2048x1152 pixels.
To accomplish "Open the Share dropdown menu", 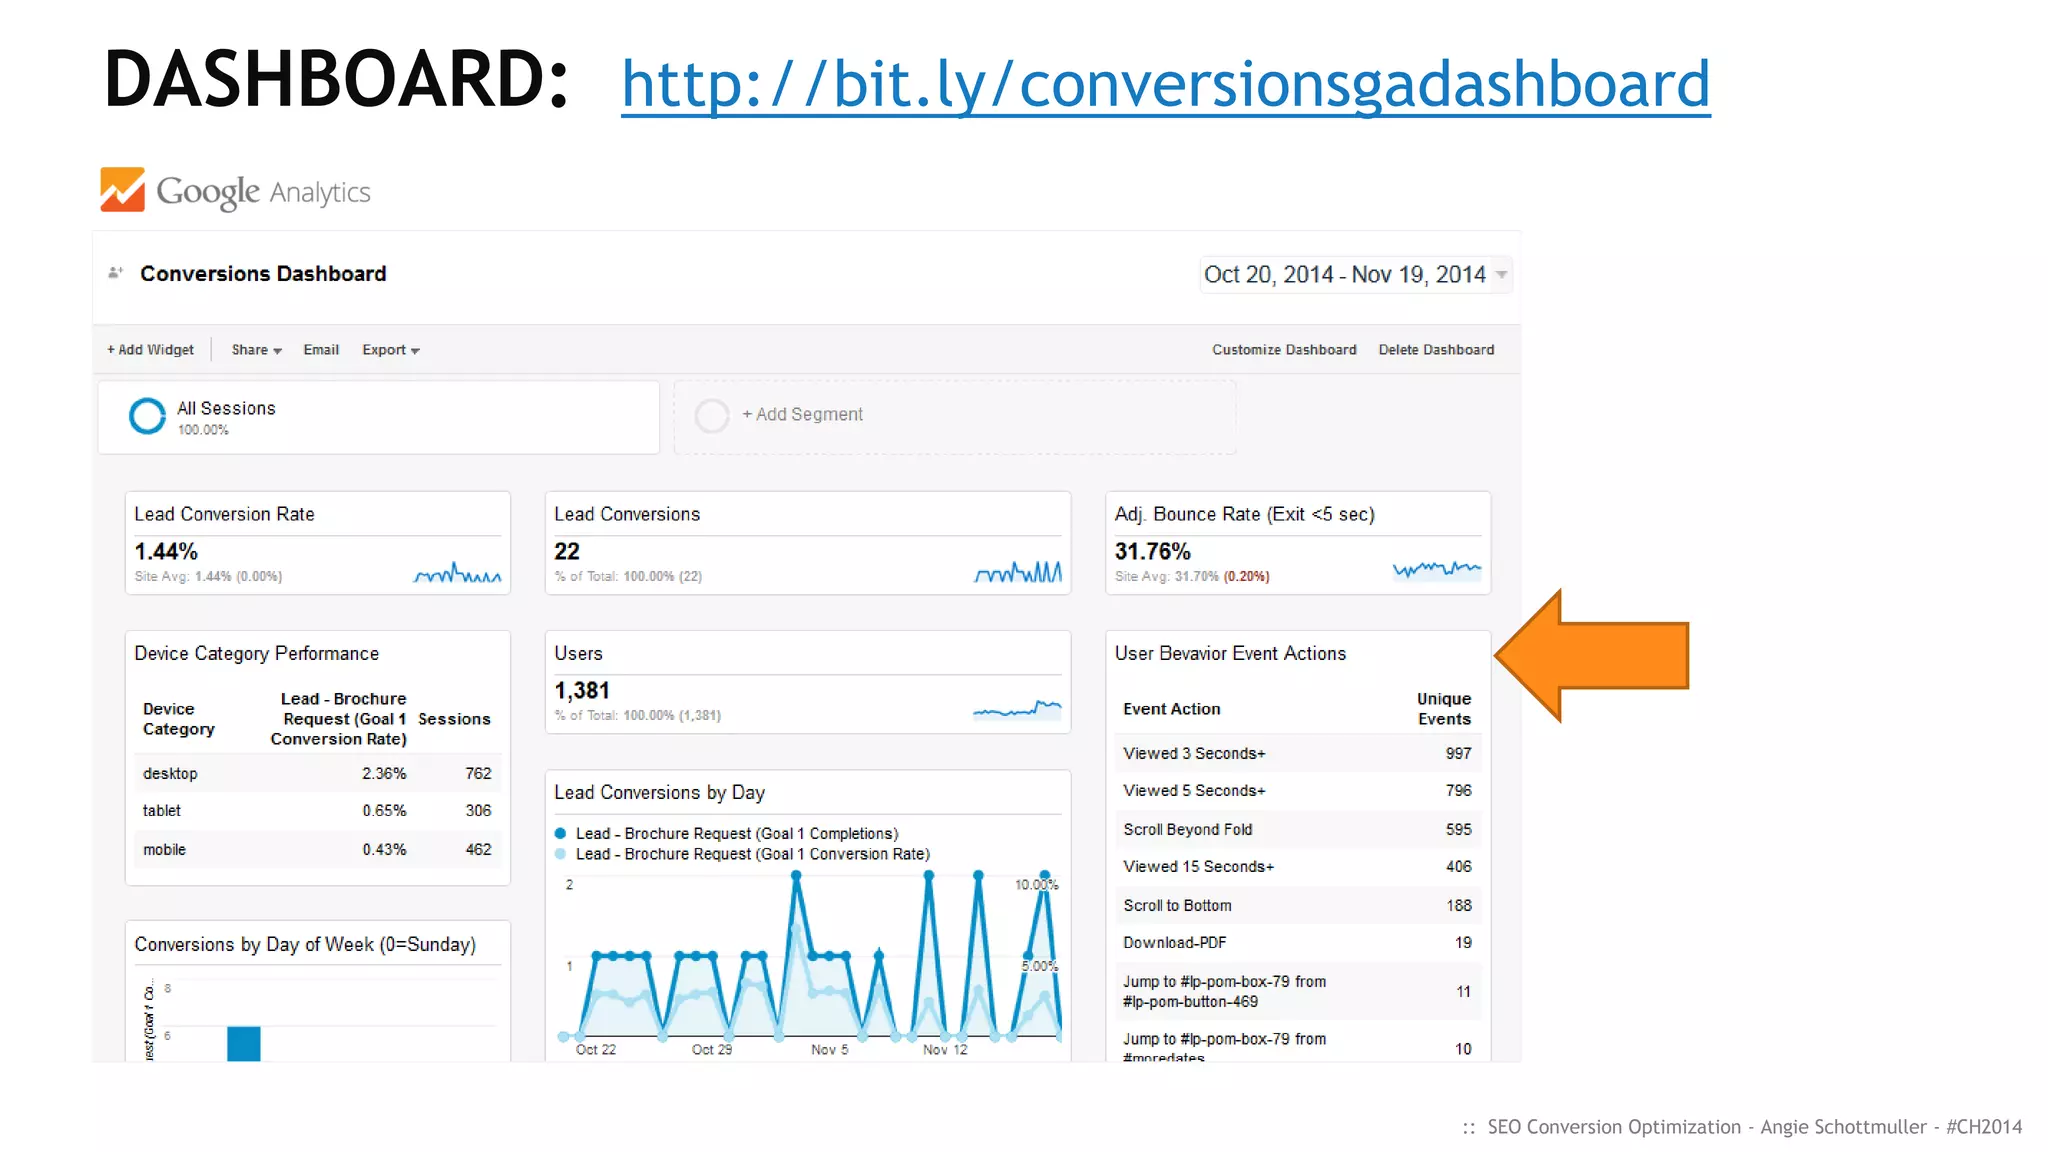I will click(256, 350).
